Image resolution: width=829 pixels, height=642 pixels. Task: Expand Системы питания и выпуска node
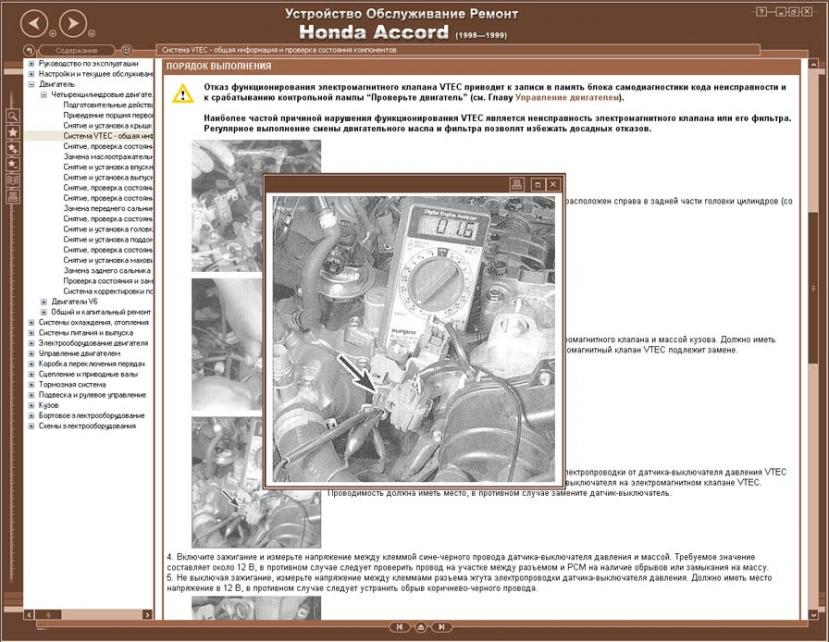(31, 333)
